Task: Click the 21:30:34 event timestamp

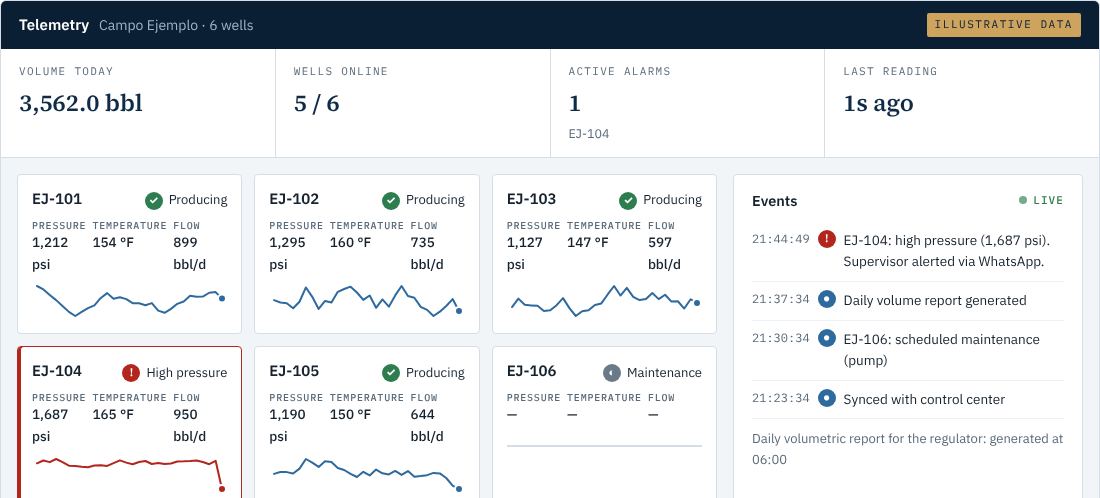Action: 781,338
